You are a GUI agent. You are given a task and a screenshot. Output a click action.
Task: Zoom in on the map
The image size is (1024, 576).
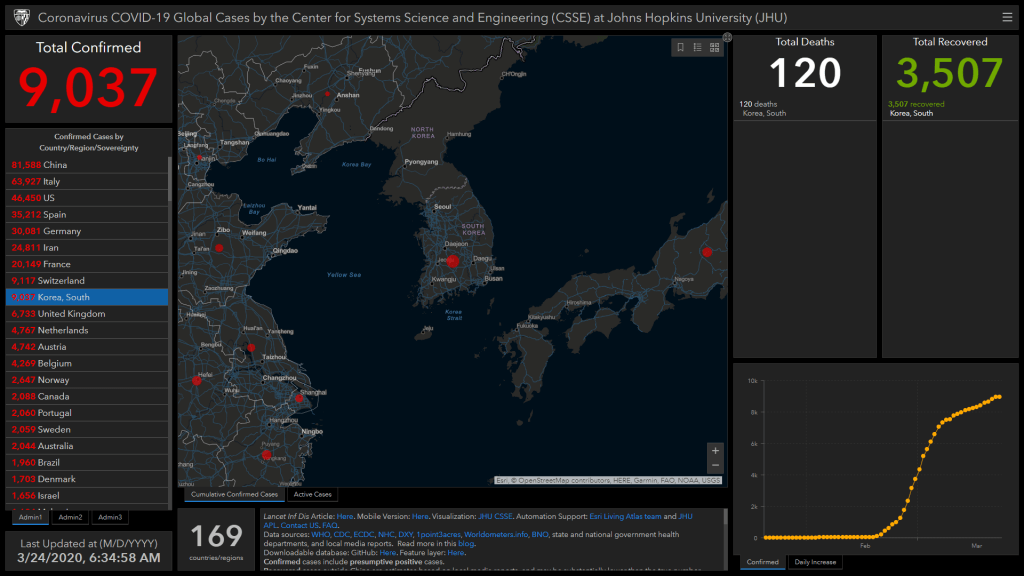coord(715,451)
